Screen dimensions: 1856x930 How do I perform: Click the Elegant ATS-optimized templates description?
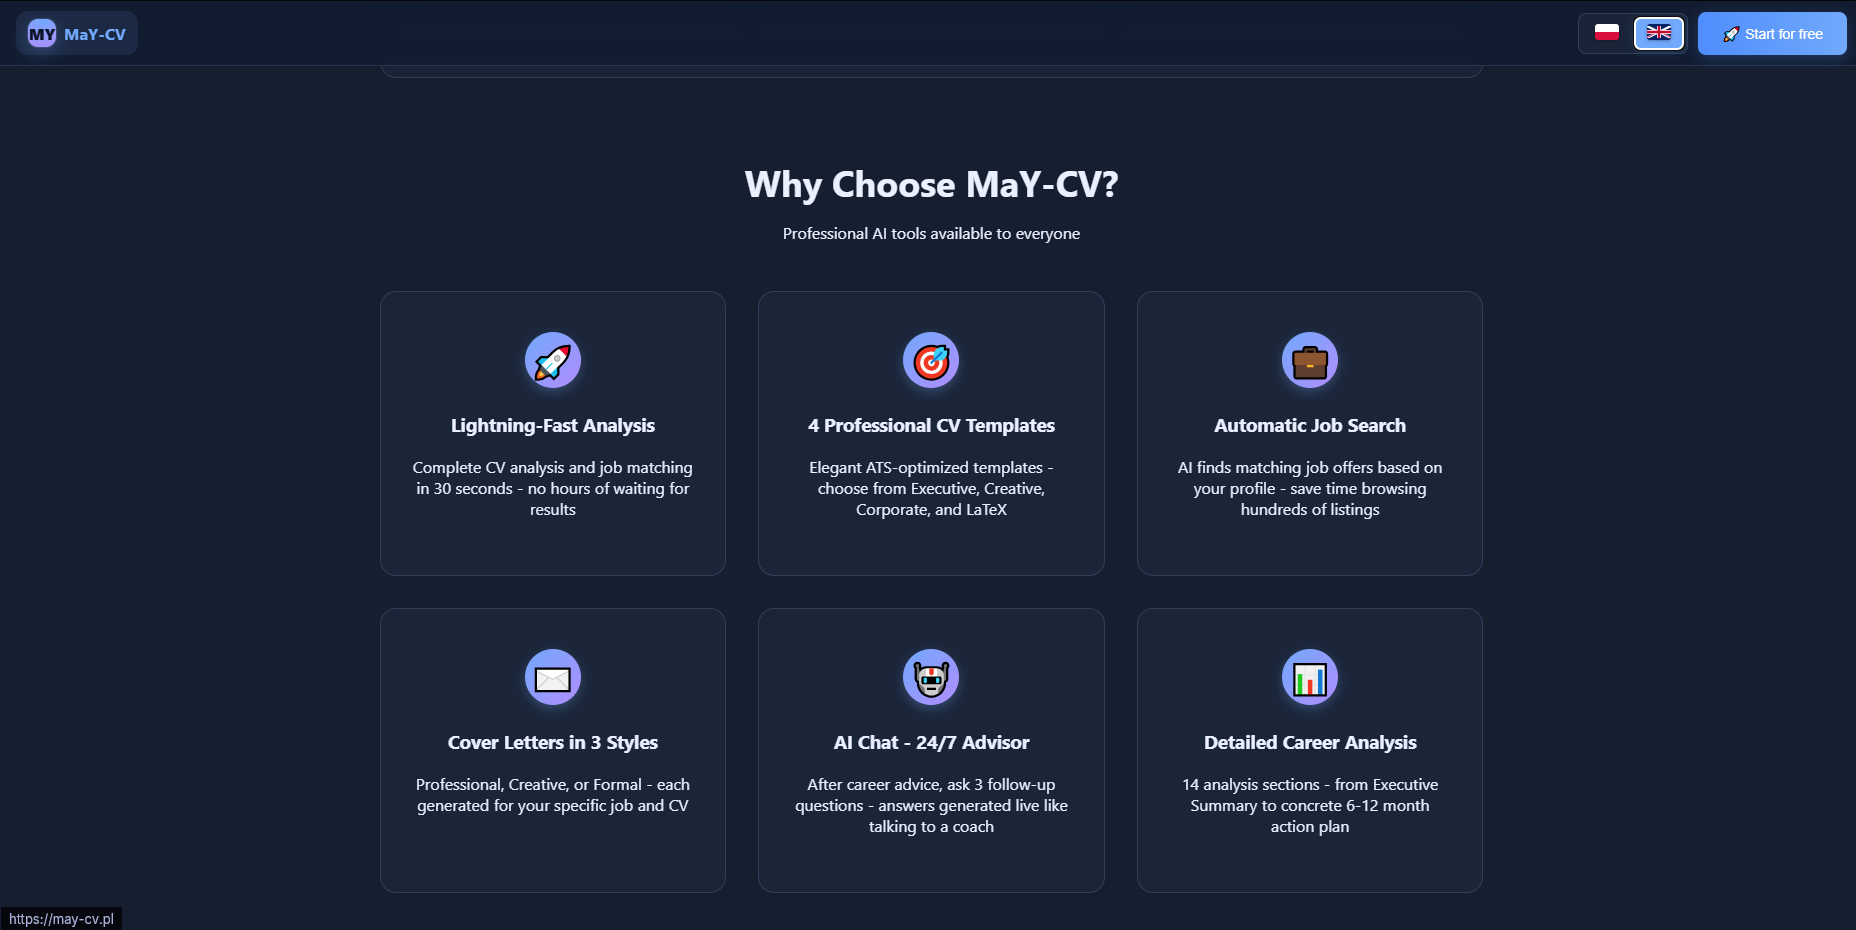[931, 489]
